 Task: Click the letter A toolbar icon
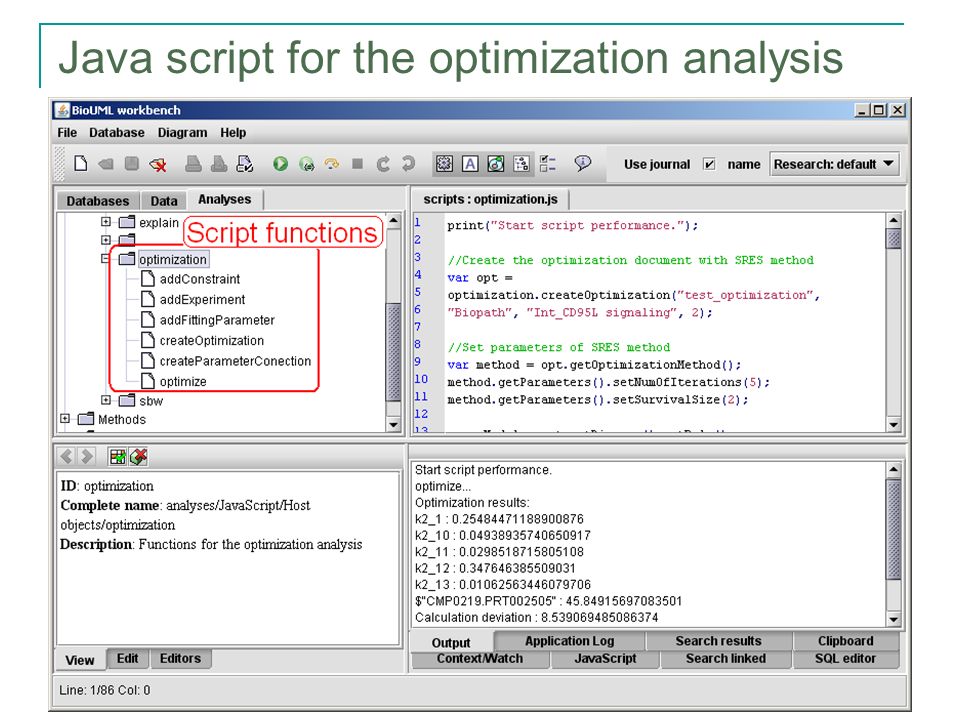(x=470, y=163)
